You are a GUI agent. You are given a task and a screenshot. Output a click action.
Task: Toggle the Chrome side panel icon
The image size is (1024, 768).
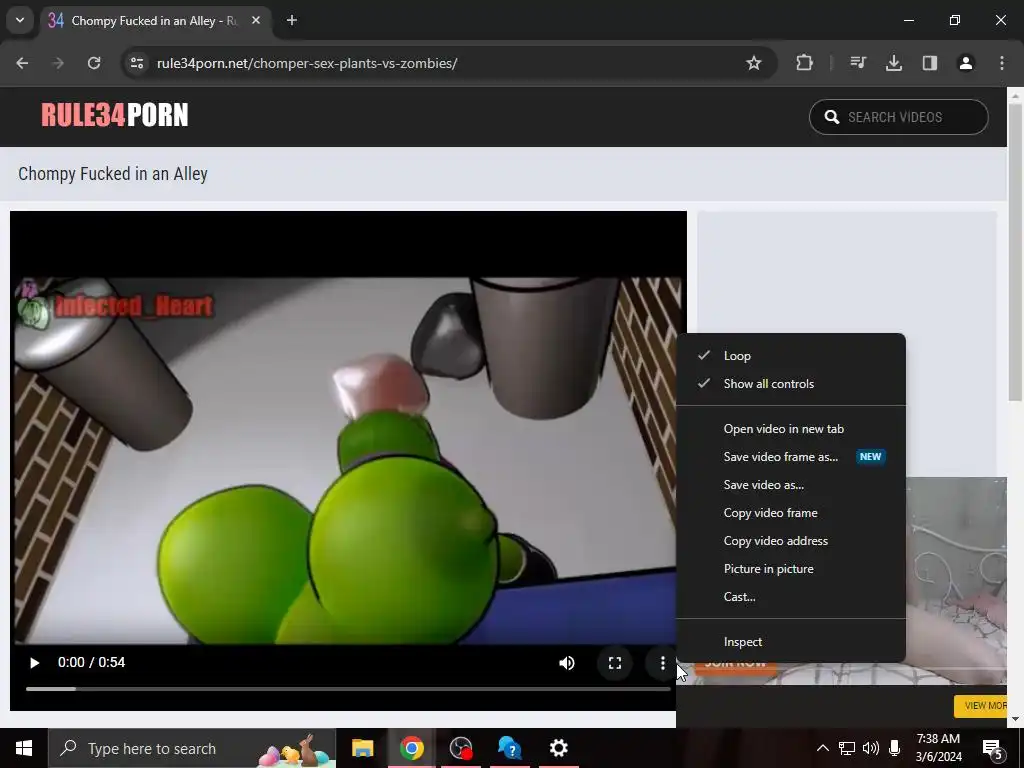pyautogui.click(x=930, y=63)
